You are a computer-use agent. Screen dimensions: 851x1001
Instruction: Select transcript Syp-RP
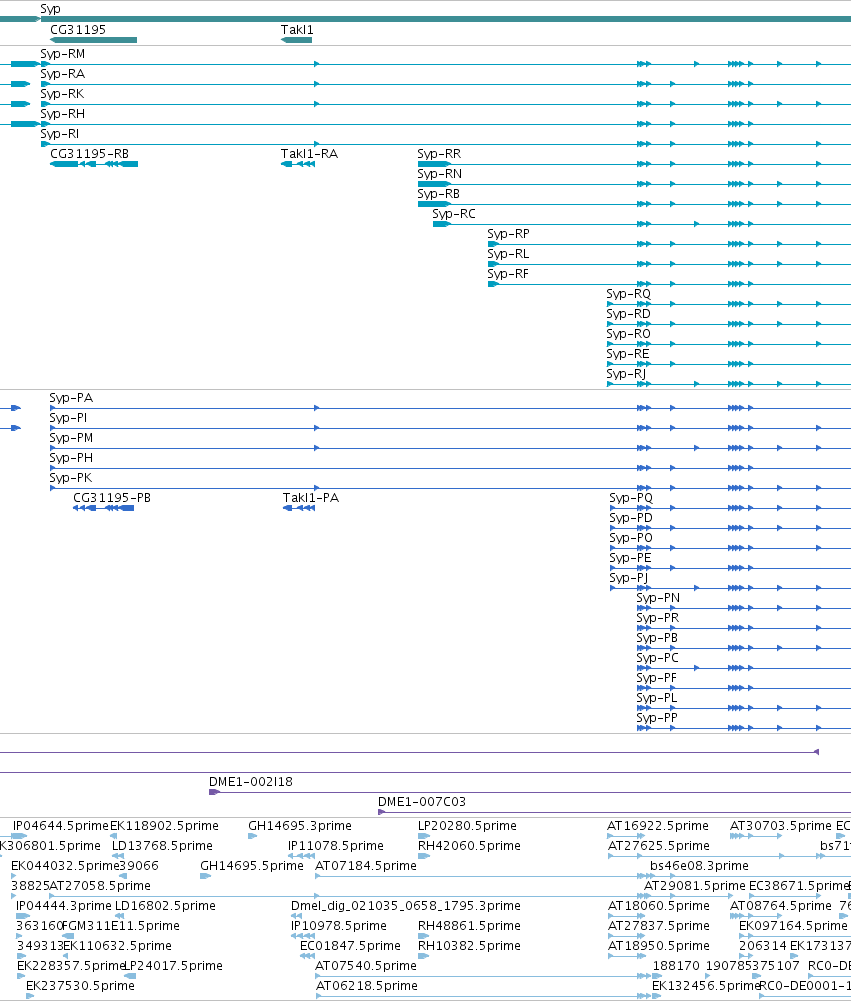(x=508, y=234)
